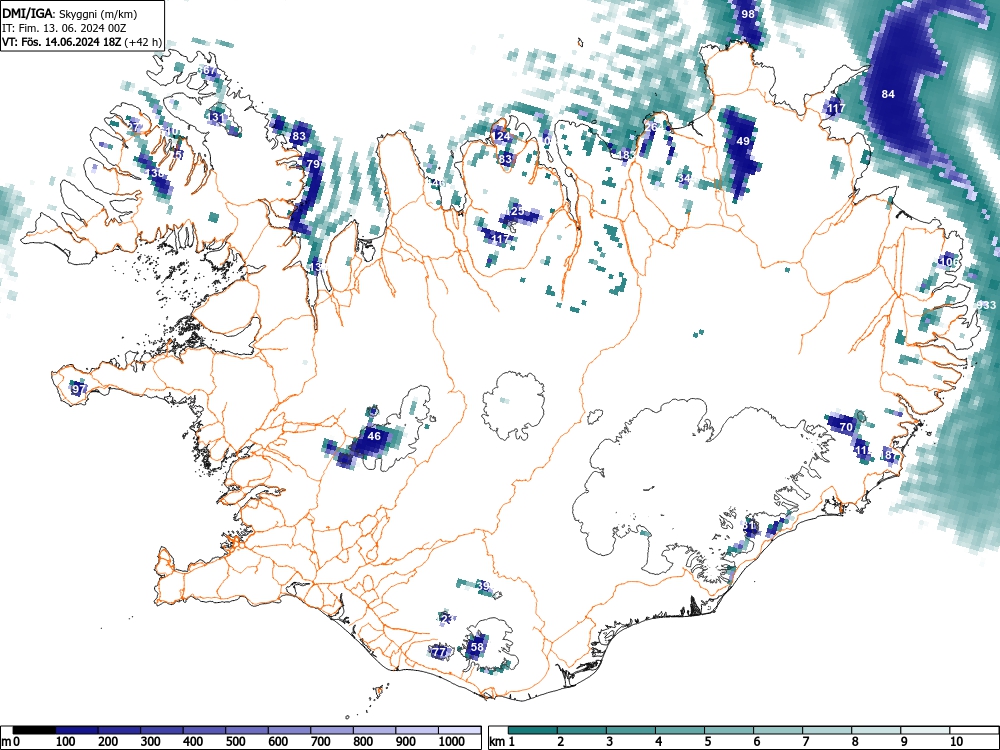Click the legend swatch between 100 and 200 m

(x=77, y=730)
